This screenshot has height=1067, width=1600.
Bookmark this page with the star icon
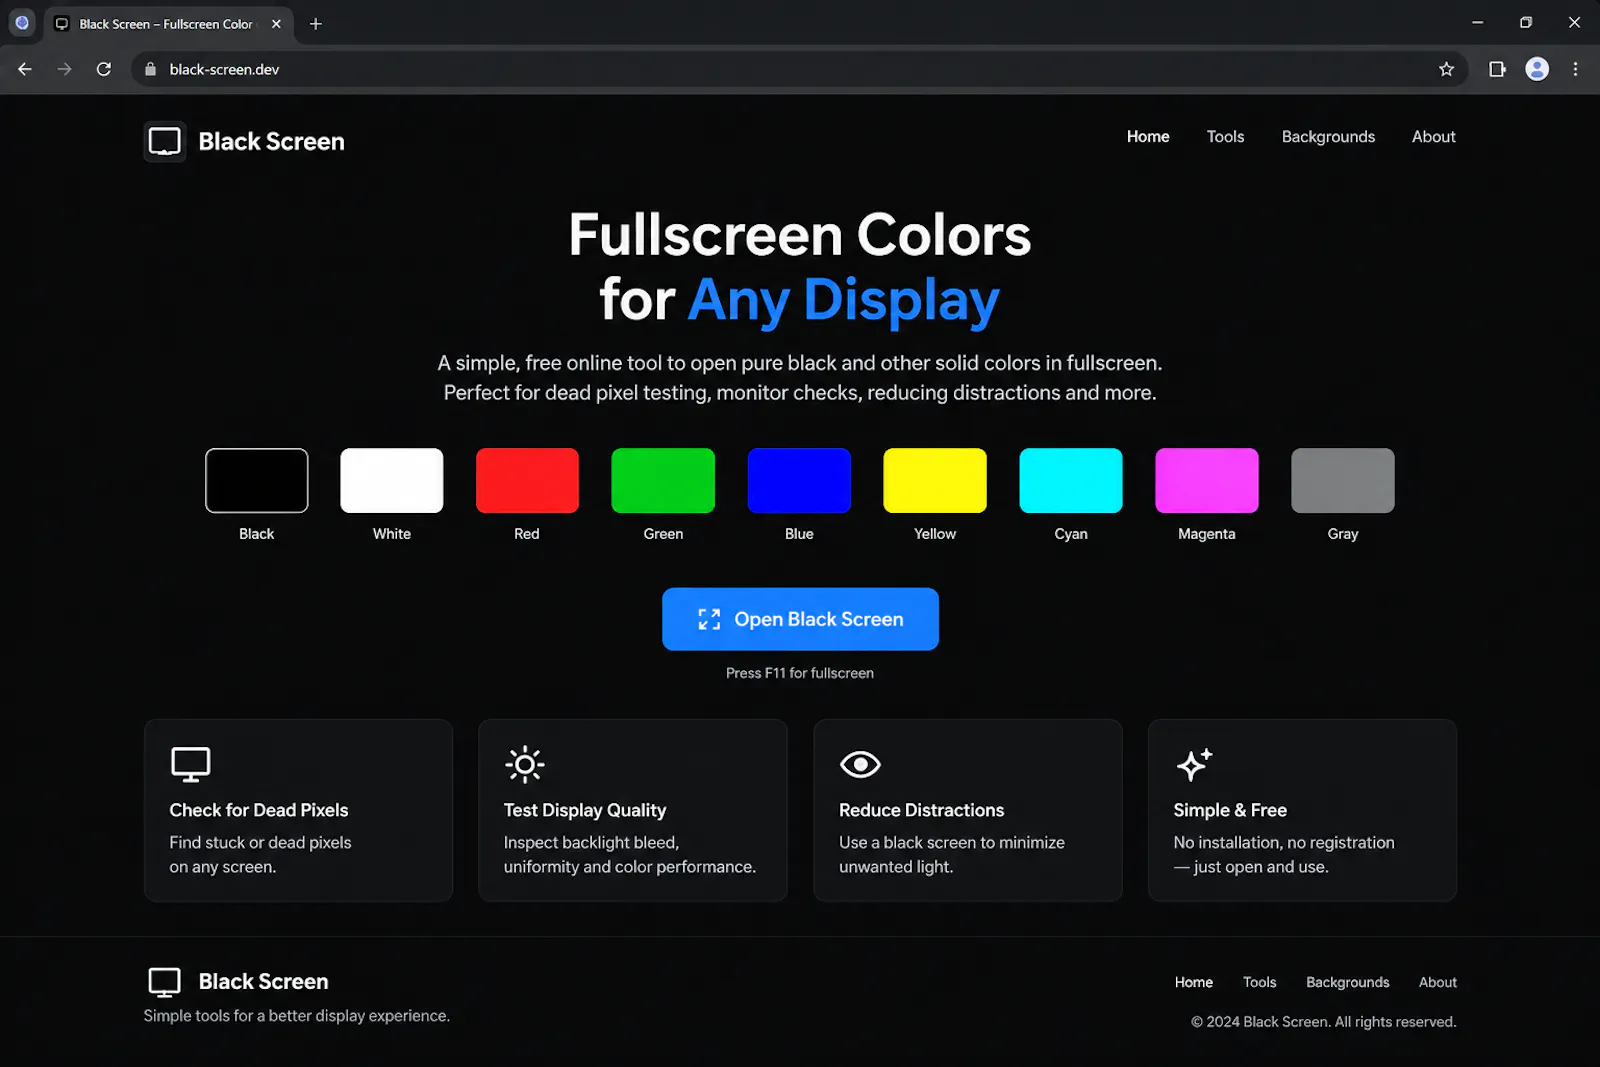[1446, 69]
